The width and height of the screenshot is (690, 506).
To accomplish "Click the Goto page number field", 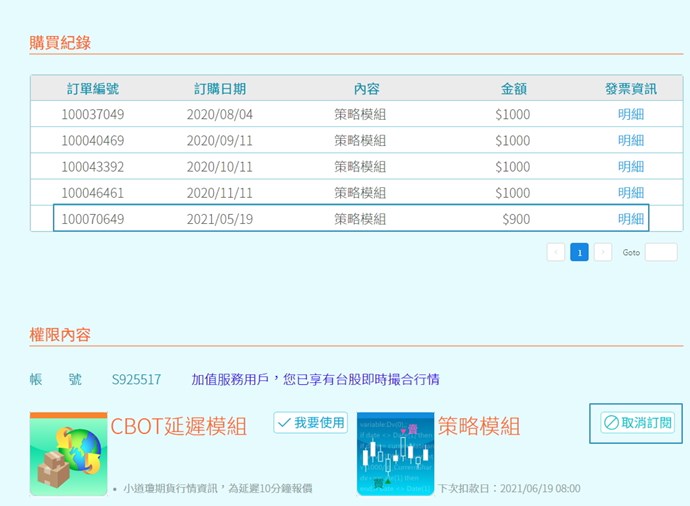I will (x=660, y=252).
